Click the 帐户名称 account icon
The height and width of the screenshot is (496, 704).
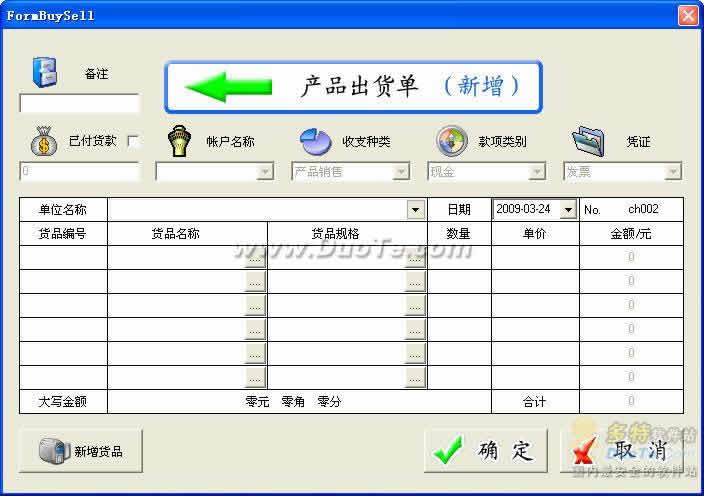178,141
